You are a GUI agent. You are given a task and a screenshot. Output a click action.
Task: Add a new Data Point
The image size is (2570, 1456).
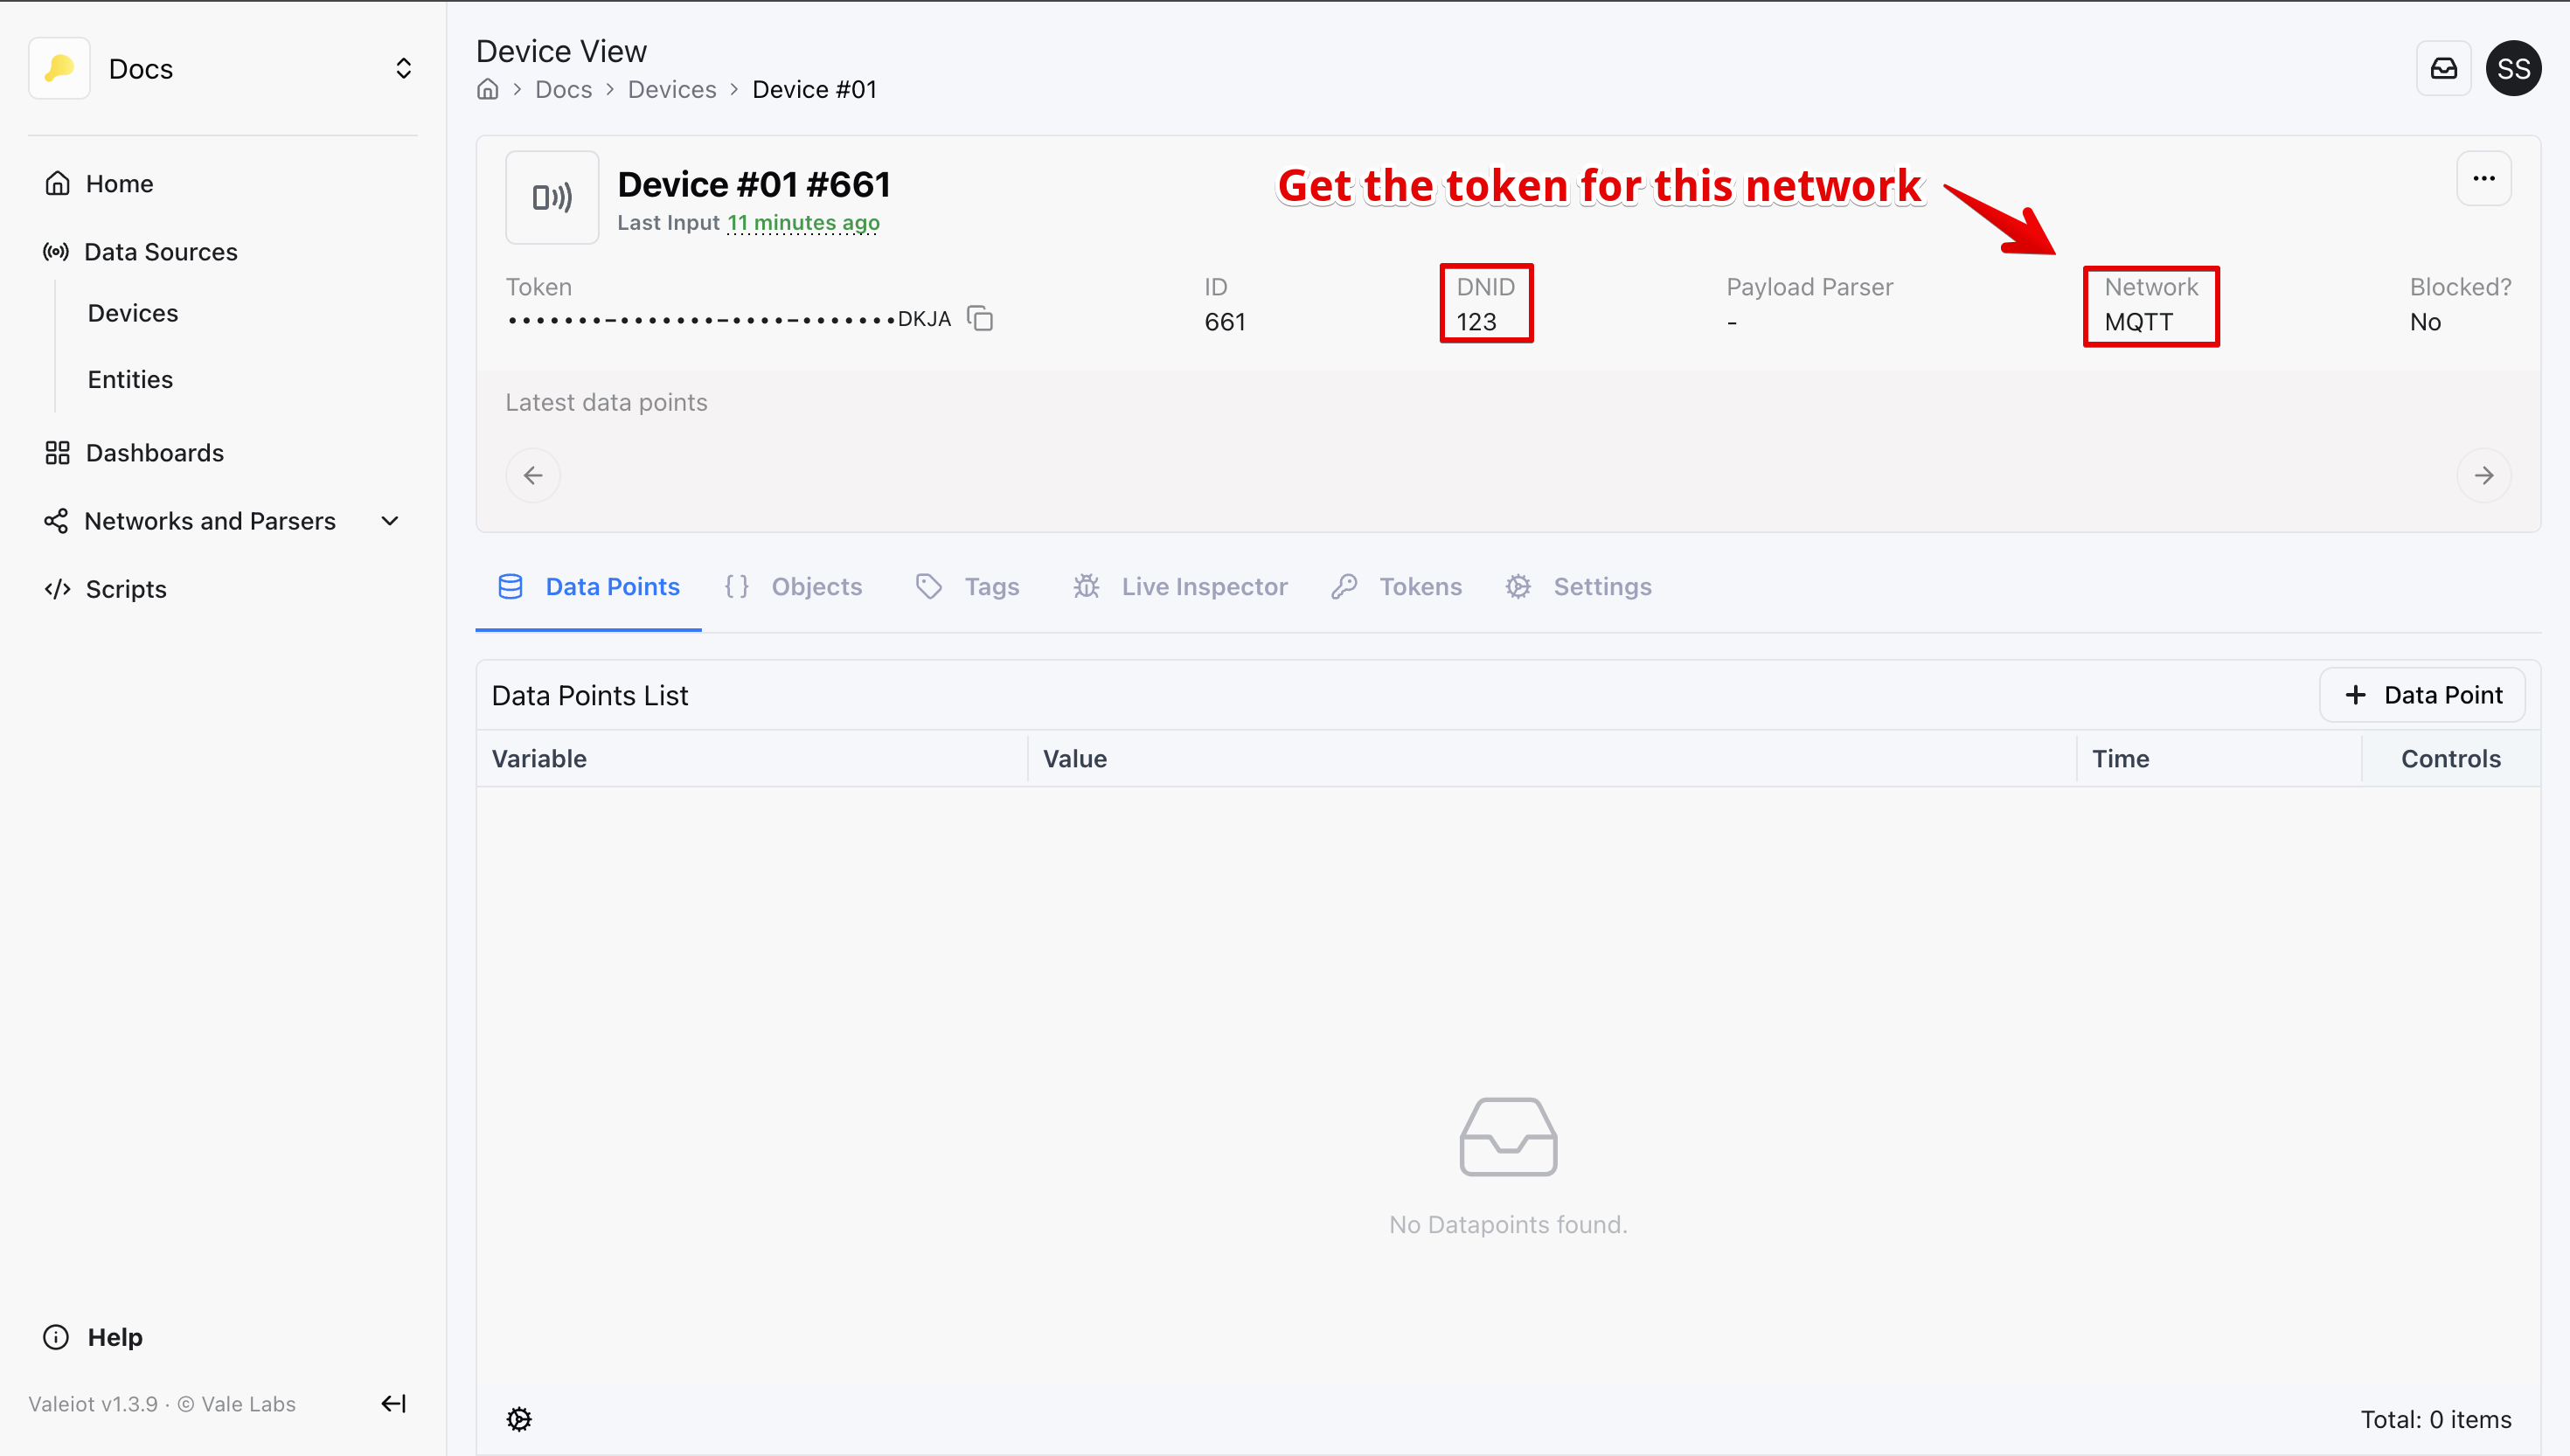click(x=2422, y=694)
